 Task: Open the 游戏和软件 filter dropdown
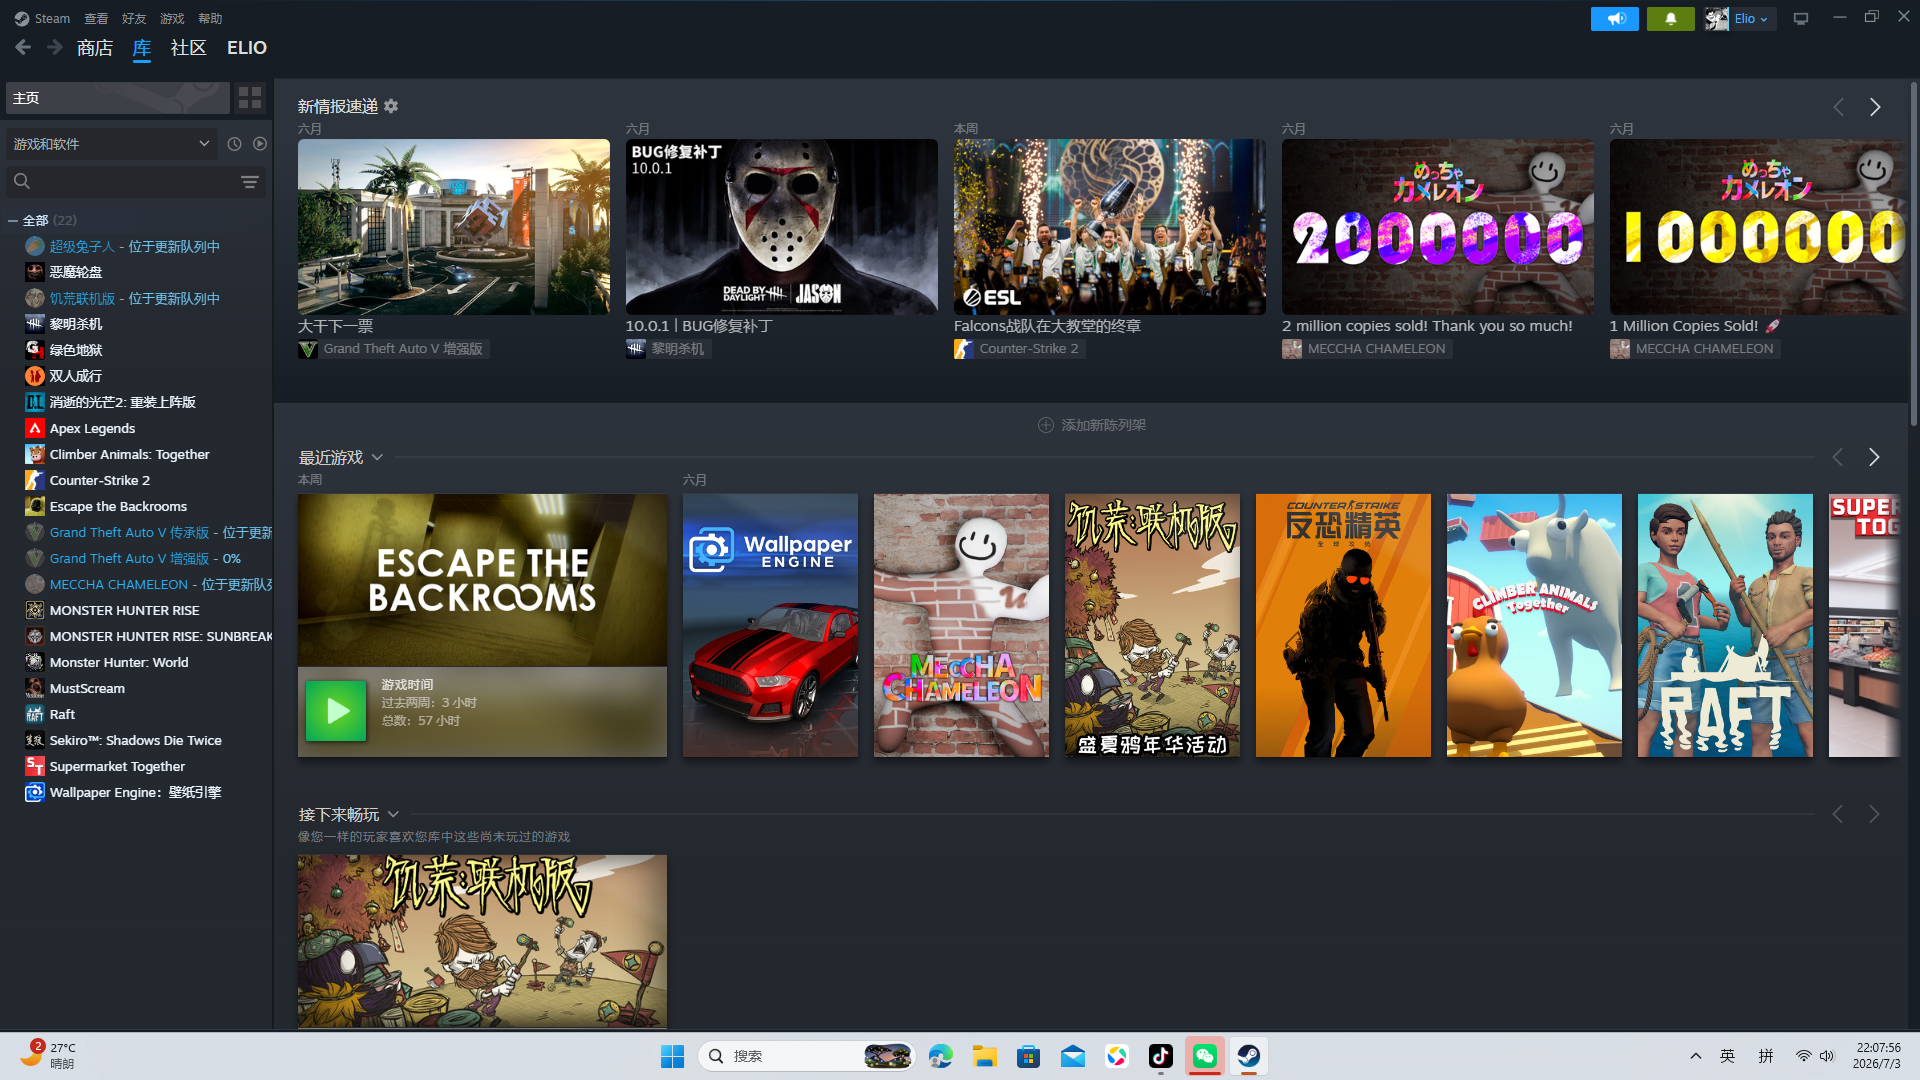[111, 144]
